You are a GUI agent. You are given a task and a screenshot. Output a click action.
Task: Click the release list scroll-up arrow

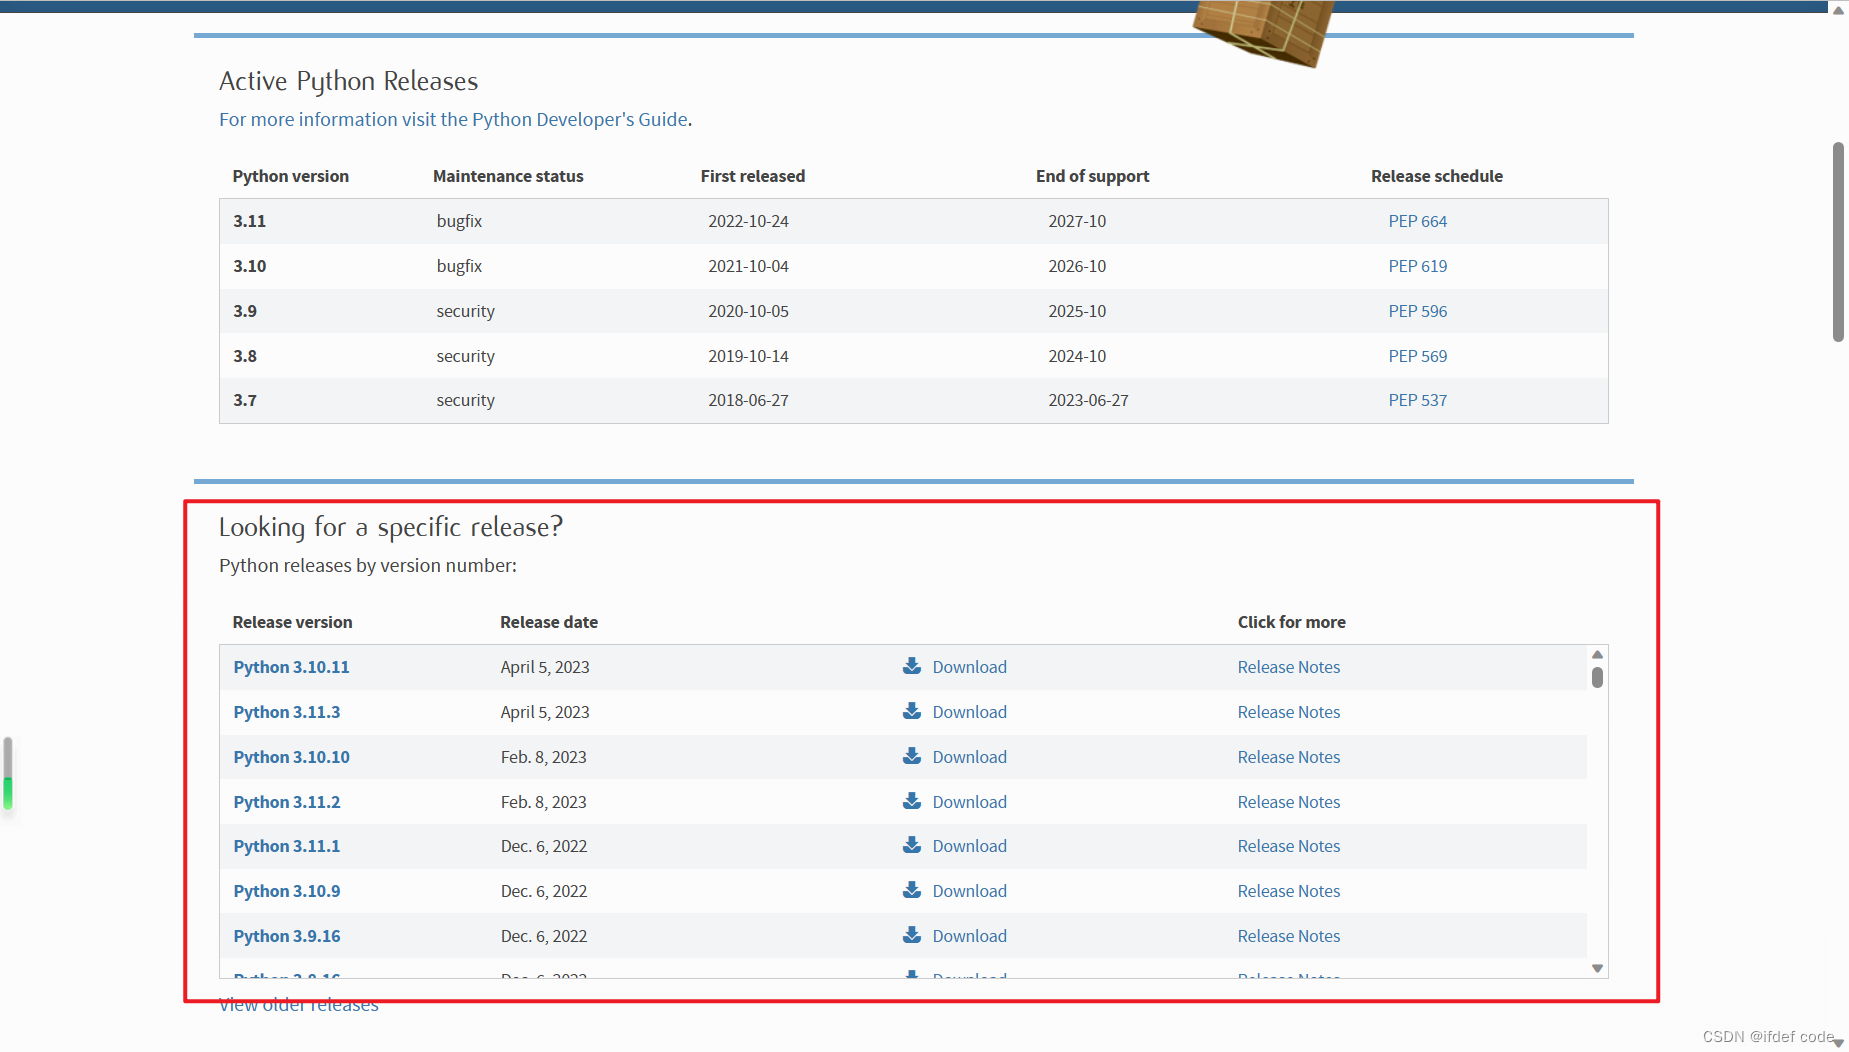pyautogui.click(x=1597, y=654)
